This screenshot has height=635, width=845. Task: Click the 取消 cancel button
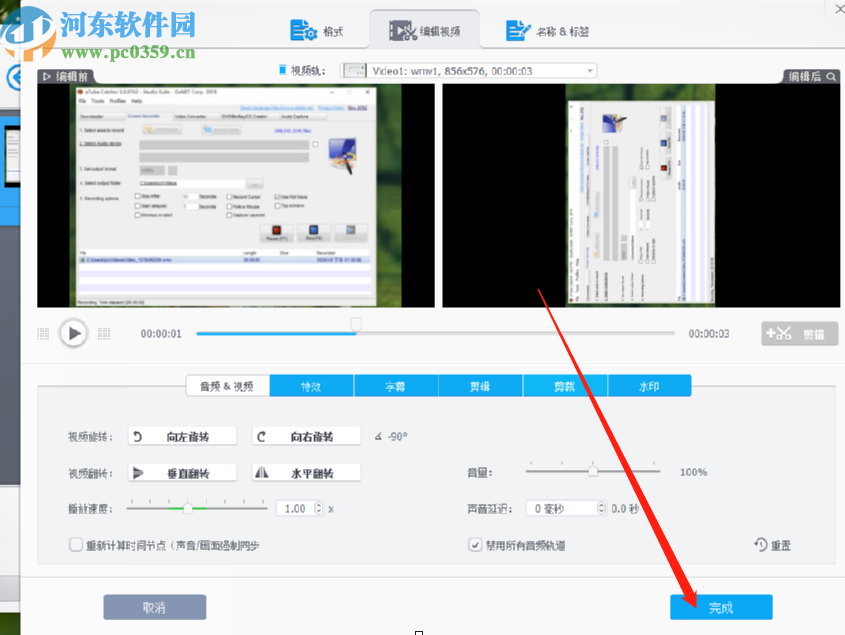[155, 608]
